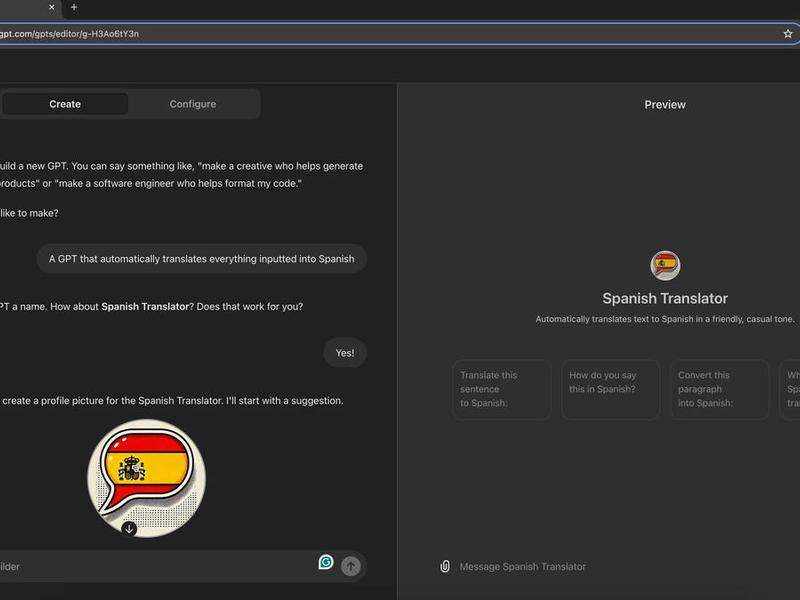This screenshot has height=600, width=800.
Task: Click the Spanish flag profile image in chat
Action: [147, 478]
